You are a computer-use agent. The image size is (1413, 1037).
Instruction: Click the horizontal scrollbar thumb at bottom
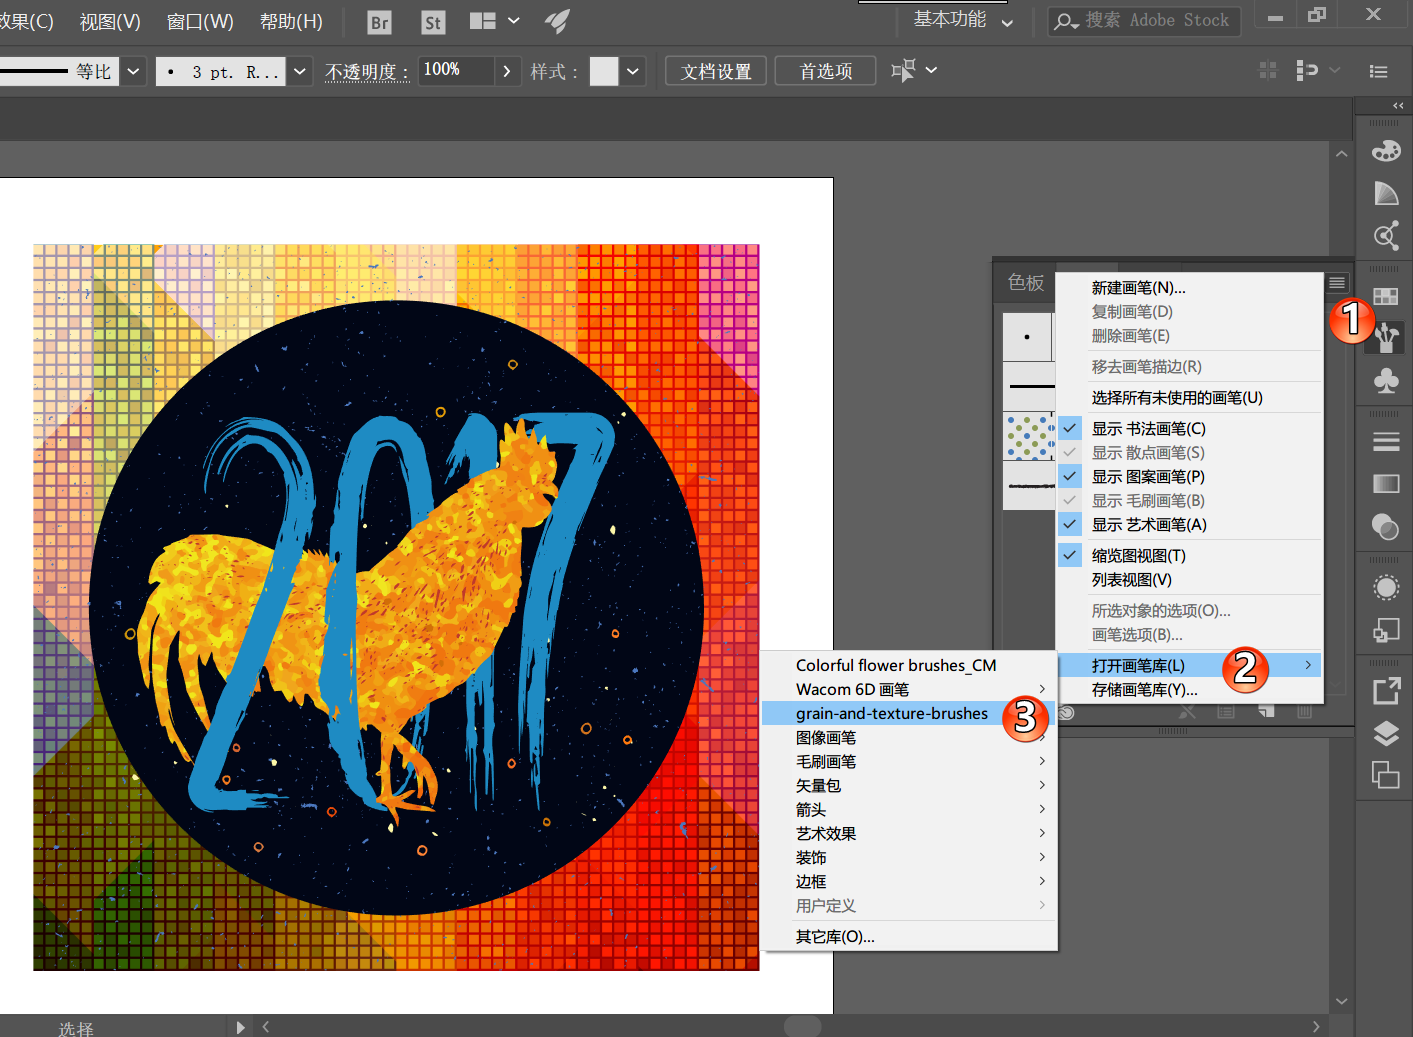802,1026
